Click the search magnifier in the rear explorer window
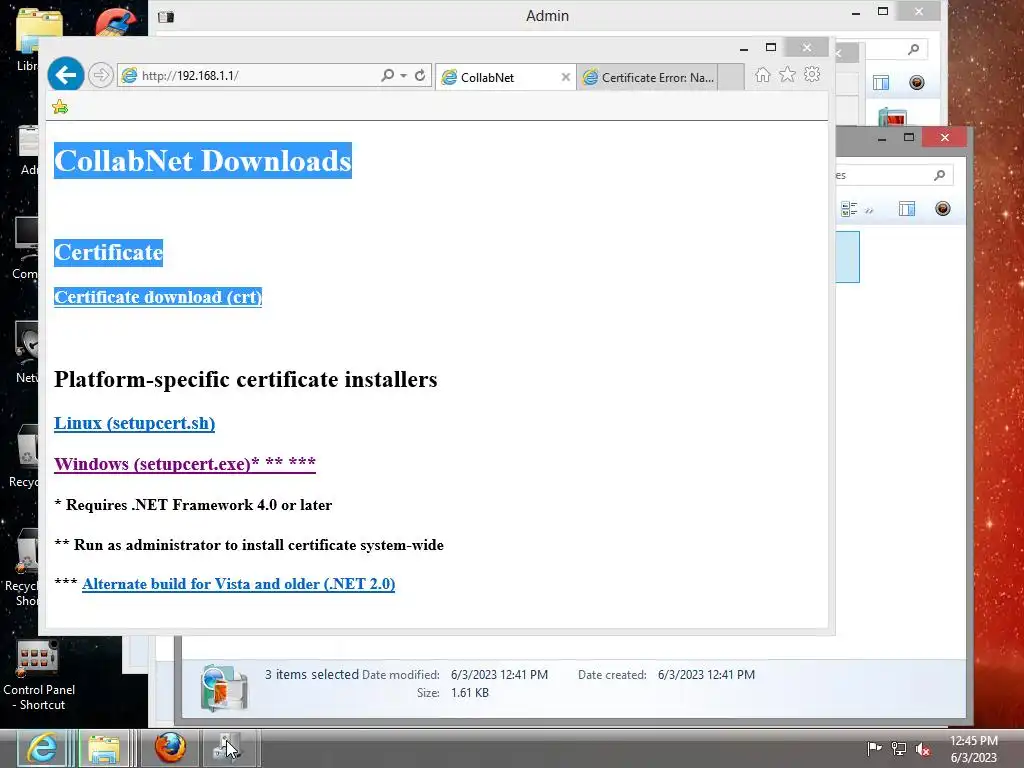Image resolution: width=1024 pixels, height=768 pixels. 940,175
